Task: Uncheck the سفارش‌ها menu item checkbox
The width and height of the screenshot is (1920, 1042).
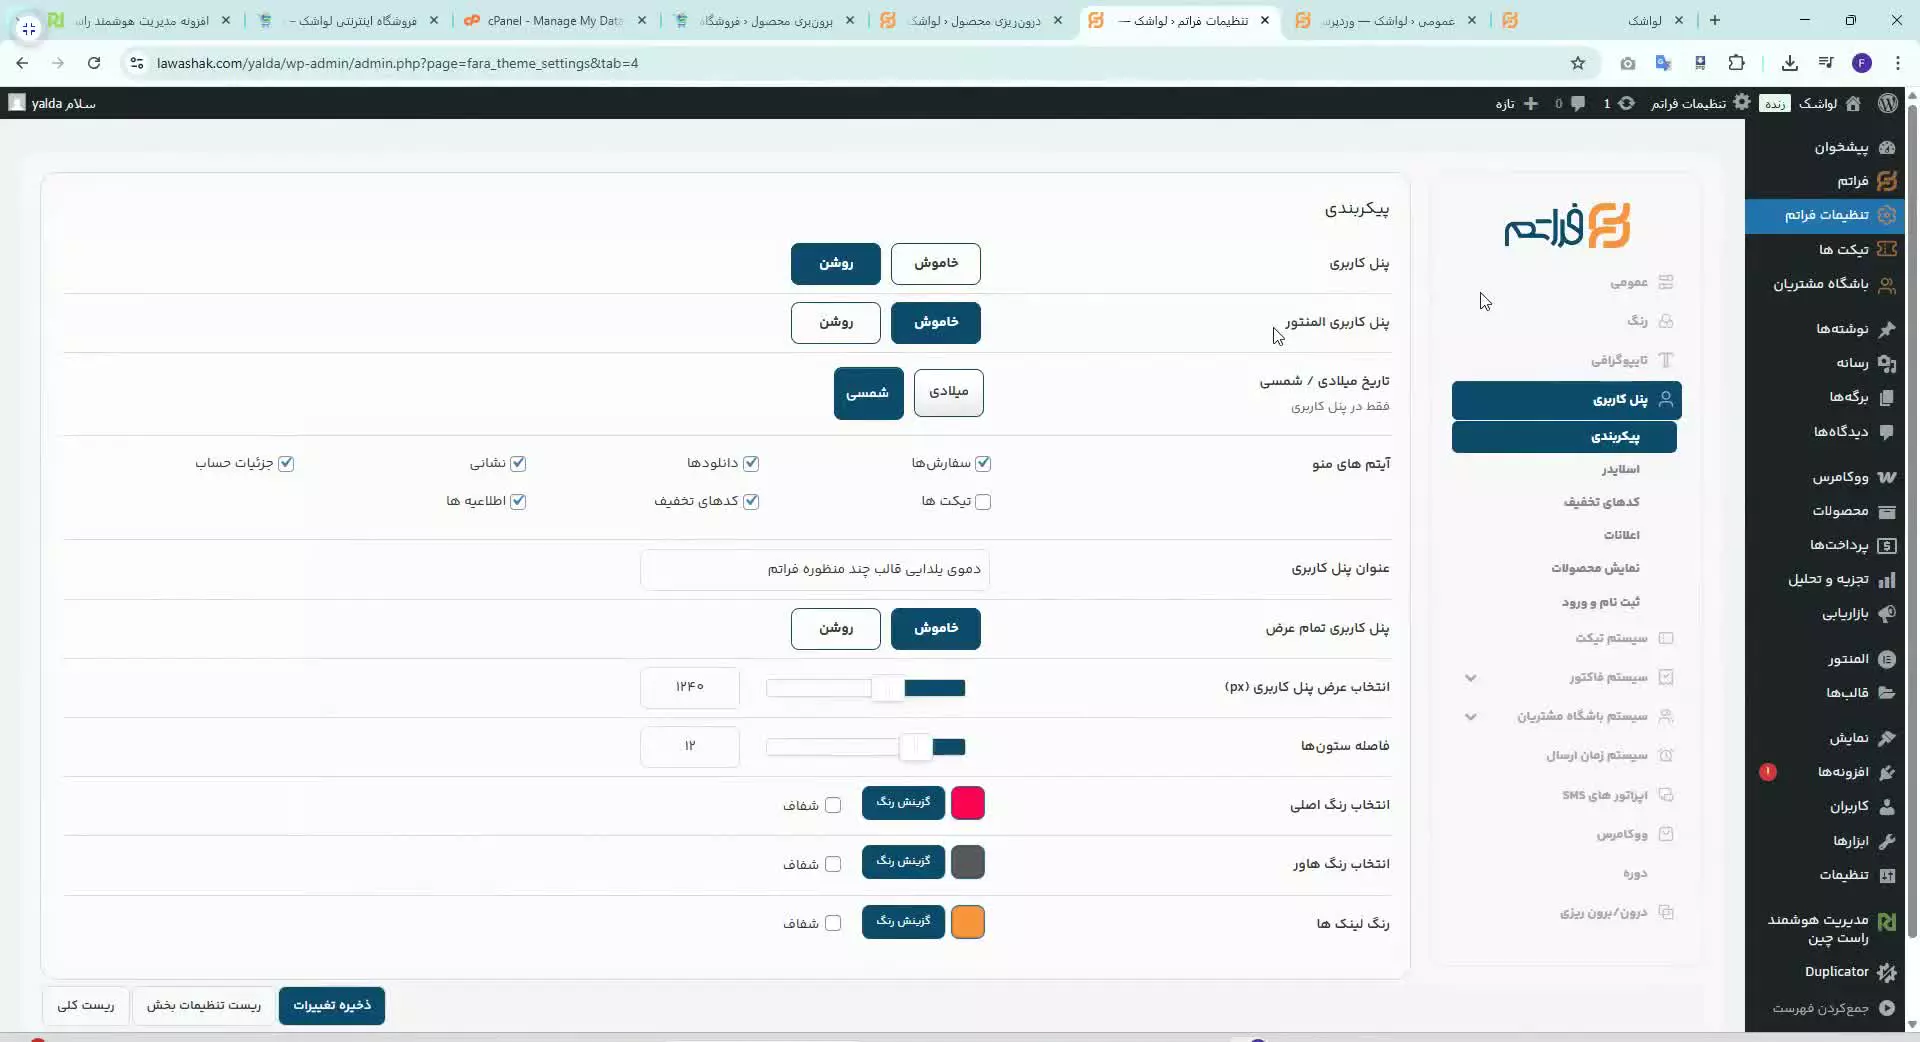Action: (x=983, y=463)
